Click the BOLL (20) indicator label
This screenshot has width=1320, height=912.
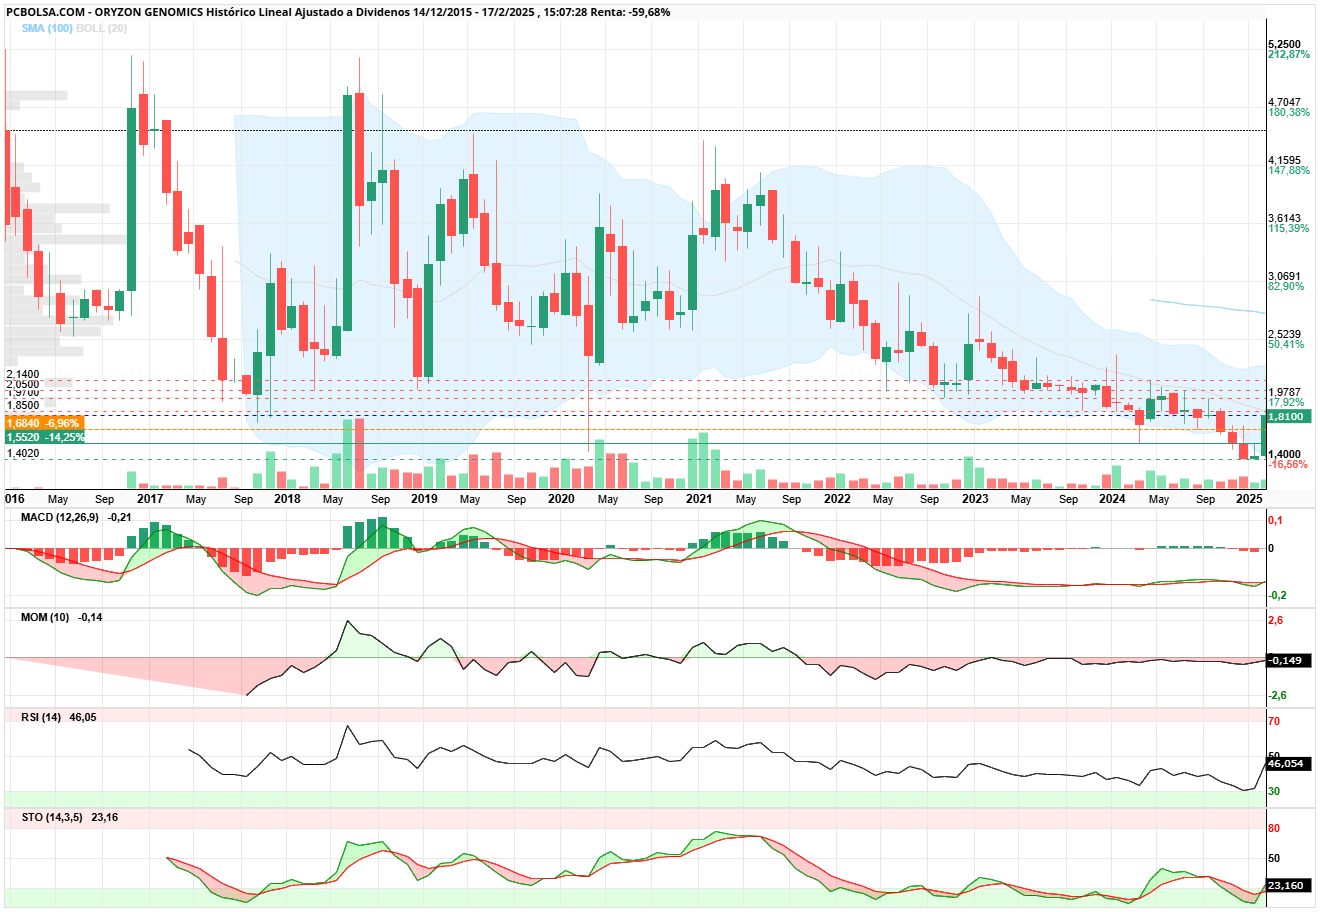pyautogui.click(x=102, y=28)
